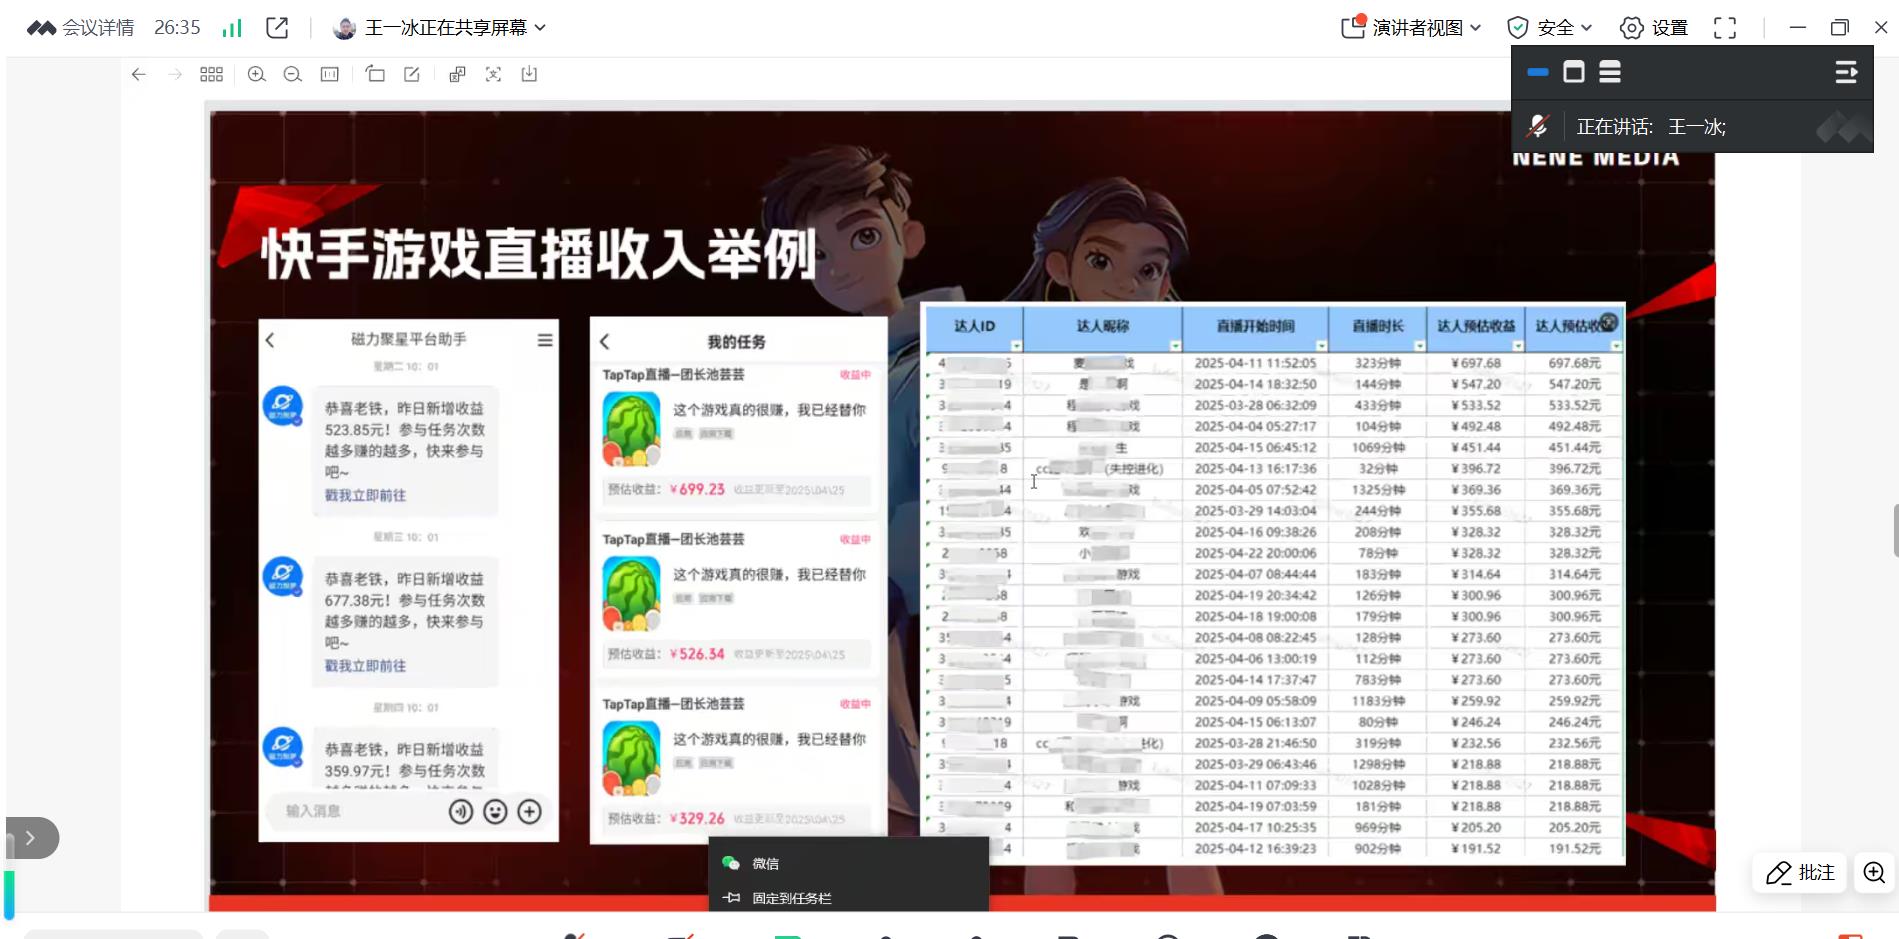Open the 达人预估收益 column filter dropdown
The width and height of the screenshot is (1899, 939).
(1518, 346)
